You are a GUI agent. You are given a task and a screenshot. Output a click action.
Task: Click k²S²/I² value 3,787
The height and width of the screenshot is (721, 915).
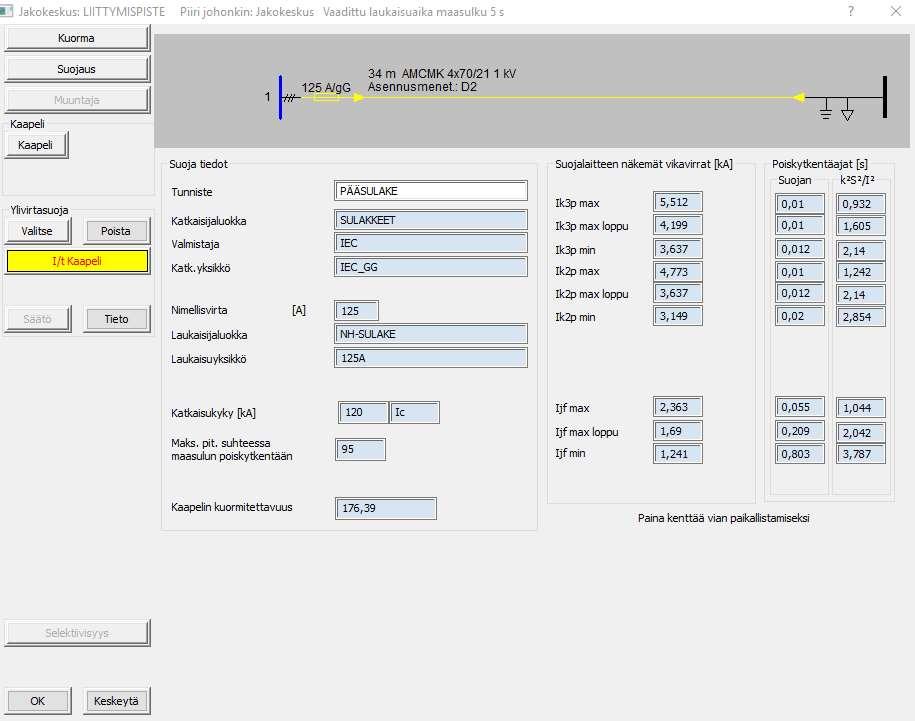(x=861, y=454)
